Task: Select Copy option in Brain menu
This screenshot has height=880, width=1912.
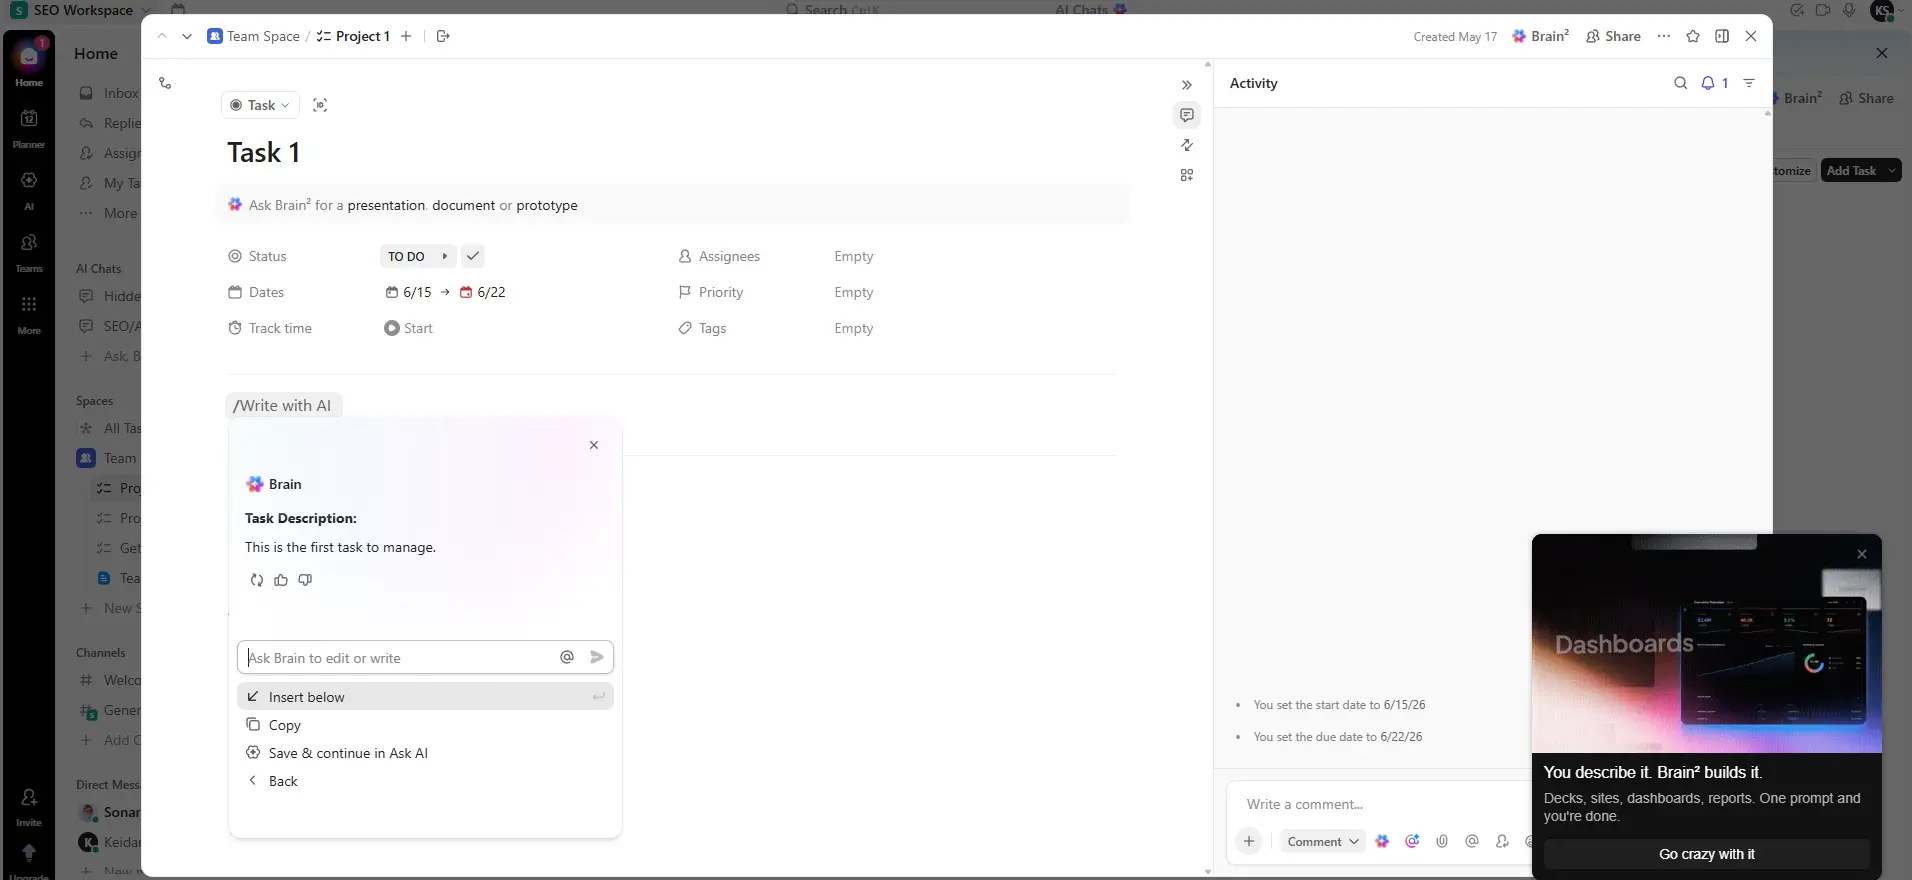Action: [x=425, y=725]
